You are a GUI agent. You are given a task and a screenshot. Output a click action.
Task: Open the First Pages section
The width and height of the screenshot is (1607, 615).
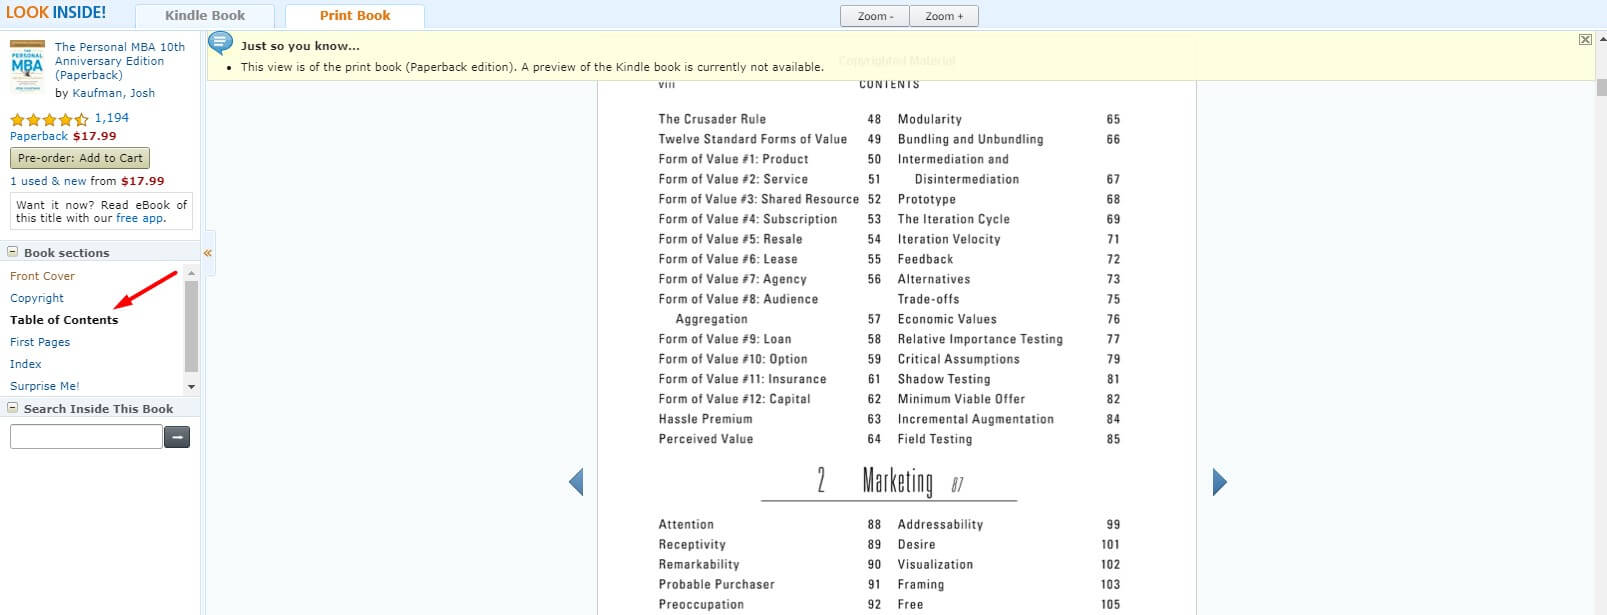pos(40,342)
